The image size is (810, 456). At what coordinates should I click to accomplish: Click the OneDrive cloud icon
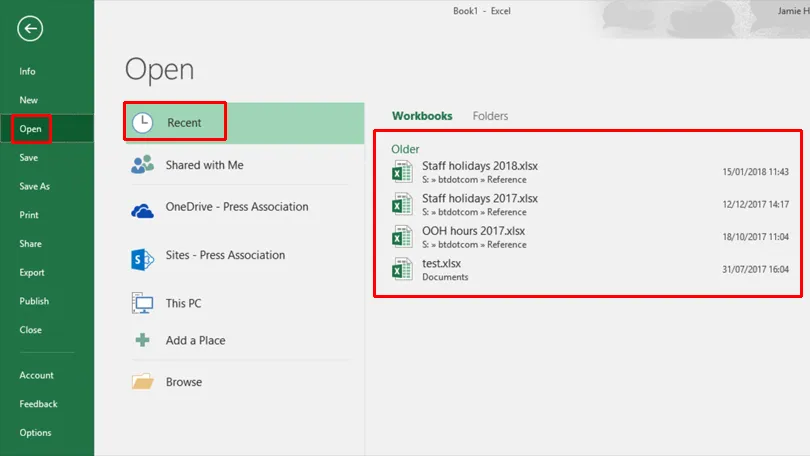click(x=143, y=208)
